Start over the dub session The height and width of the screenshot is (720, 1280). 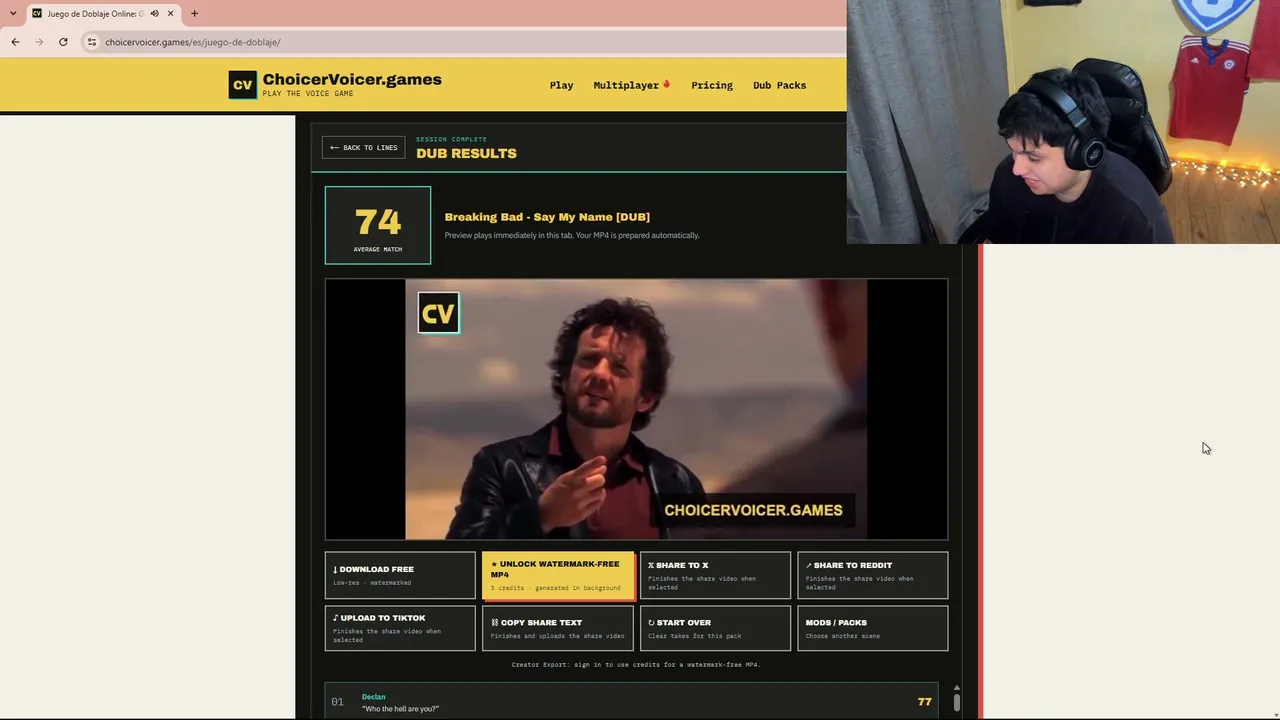point(715,628)
